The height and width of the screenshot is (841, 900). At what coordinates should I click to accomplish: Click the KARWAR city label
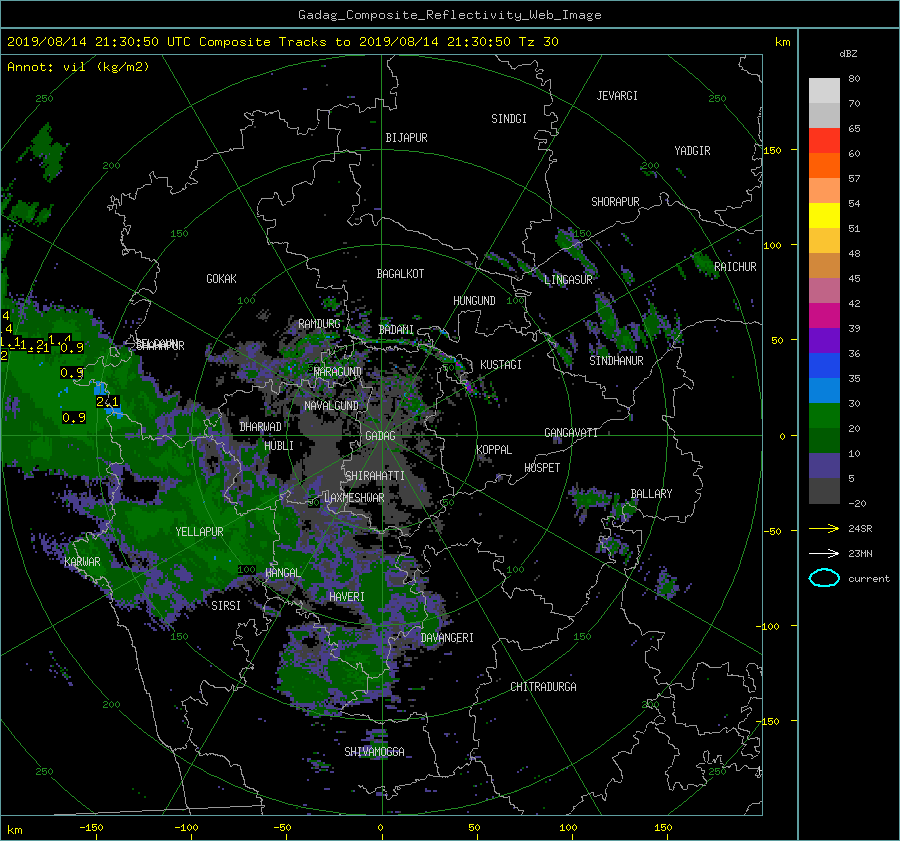(82, 562)
